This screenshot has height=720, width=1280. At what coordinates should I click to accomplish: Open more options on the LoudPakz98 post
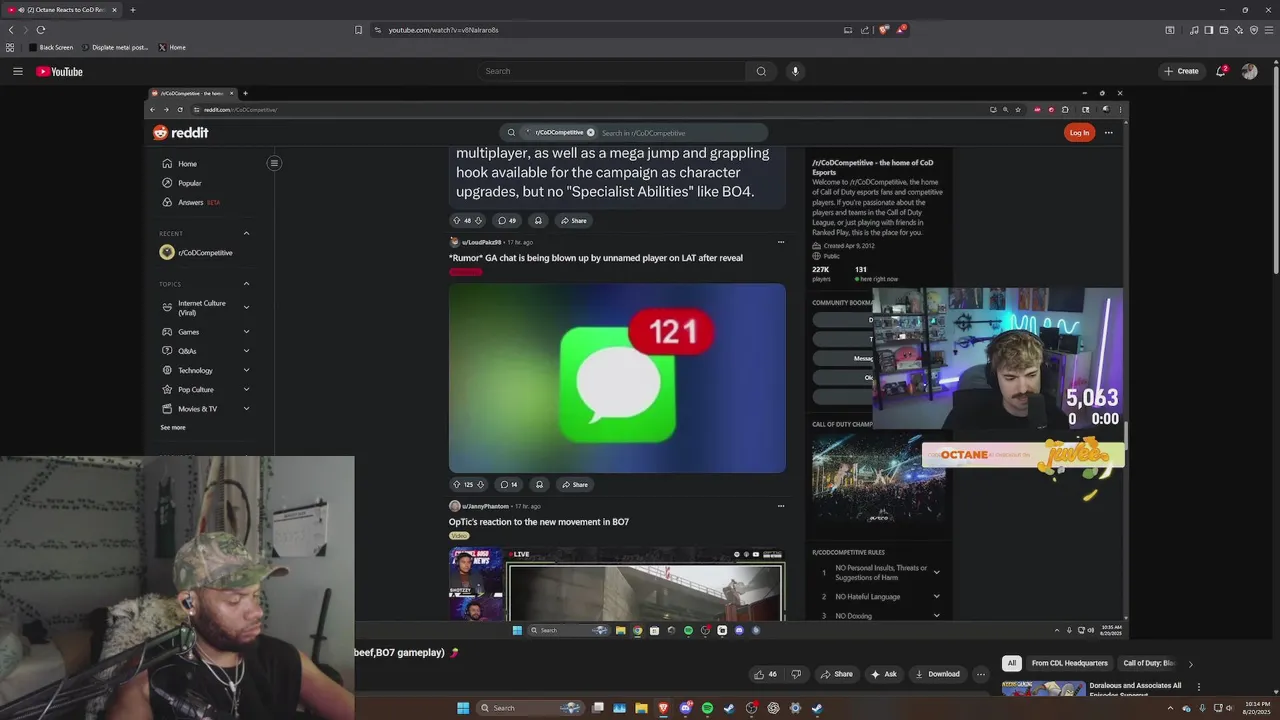[781, 242]
